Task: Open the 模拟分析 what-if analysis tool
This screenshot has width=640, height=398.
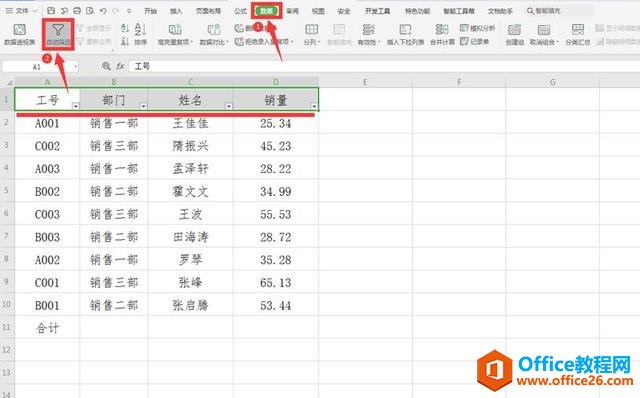Action: click(x=477, y=28)
